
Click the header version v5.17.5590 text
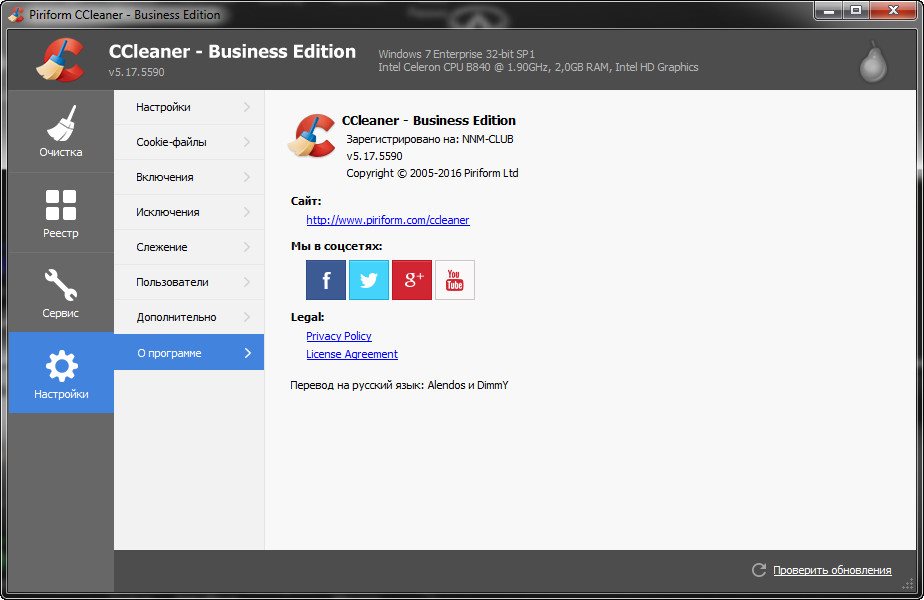[x=137, y=72]
